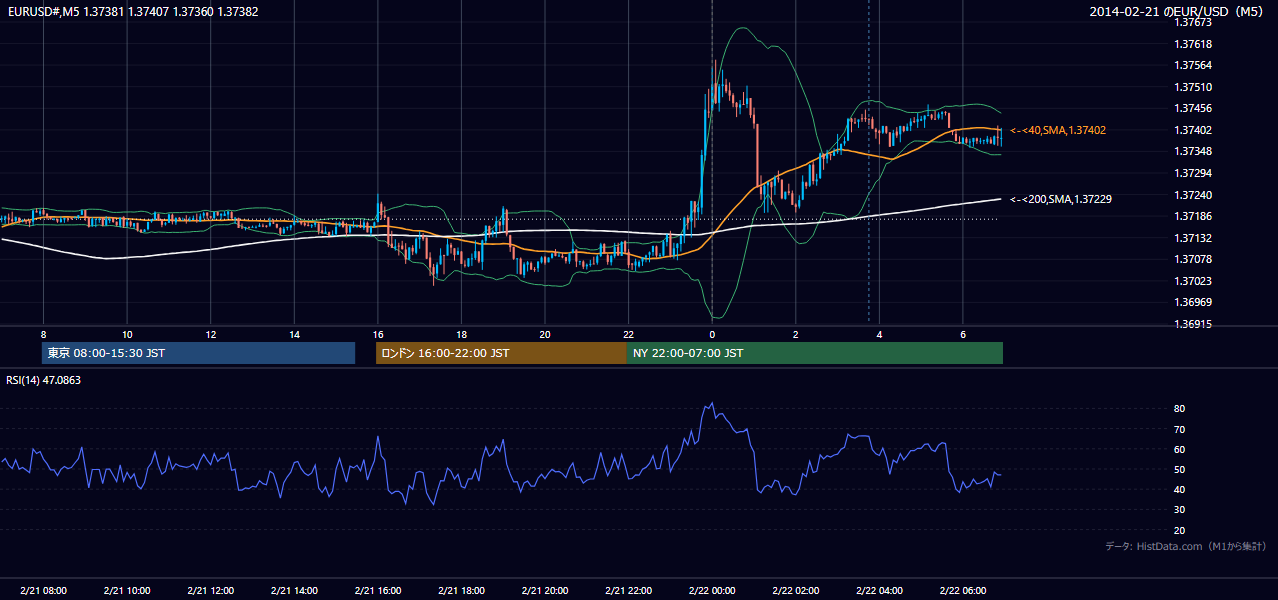
Task: Click hour label 14 on chart axis
Action: [294, 334]
